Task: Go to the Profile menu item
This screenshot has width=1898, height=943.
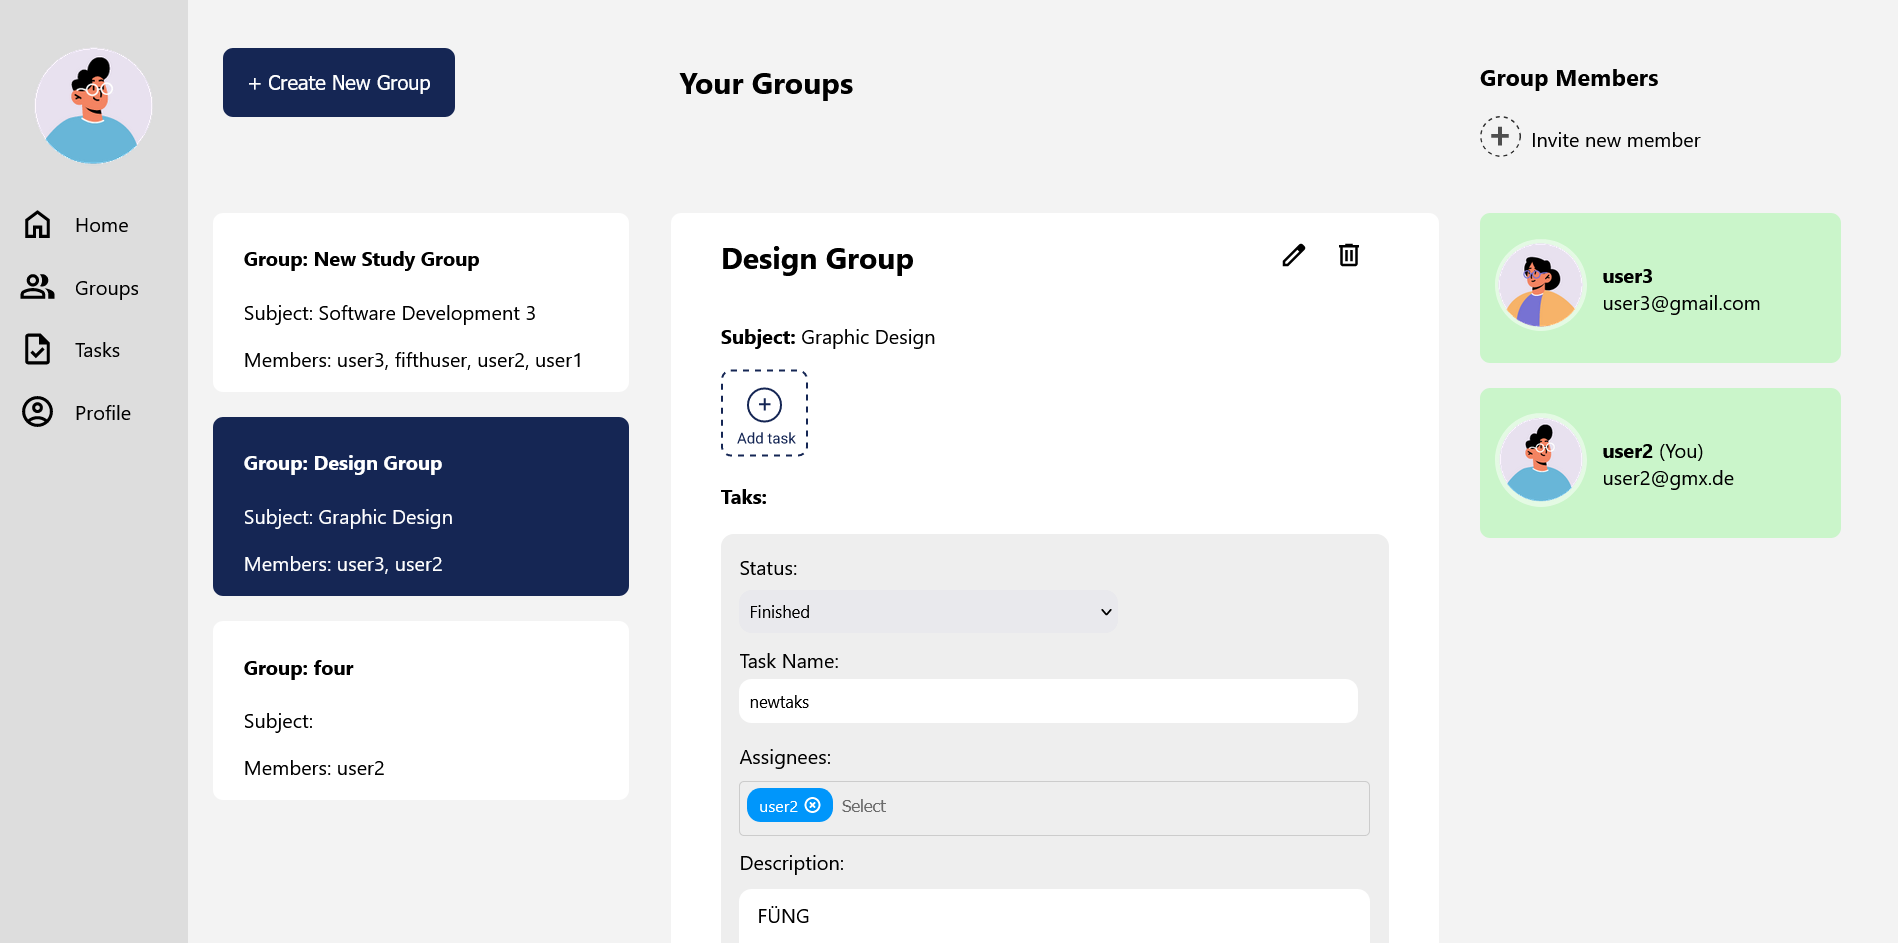Action: (x=102, y=413)
